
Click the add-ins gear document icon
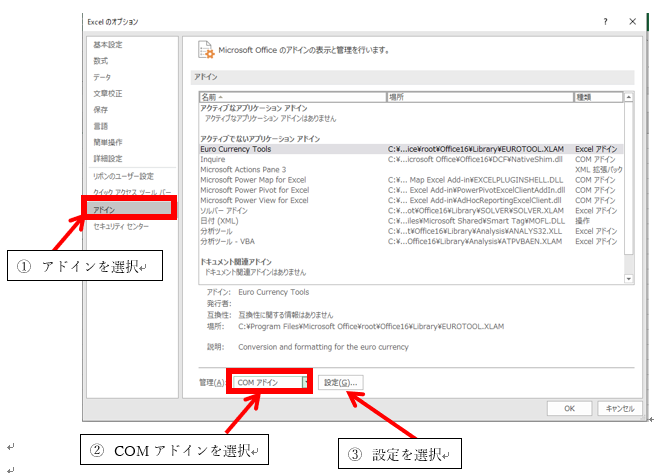click(206, 50)
